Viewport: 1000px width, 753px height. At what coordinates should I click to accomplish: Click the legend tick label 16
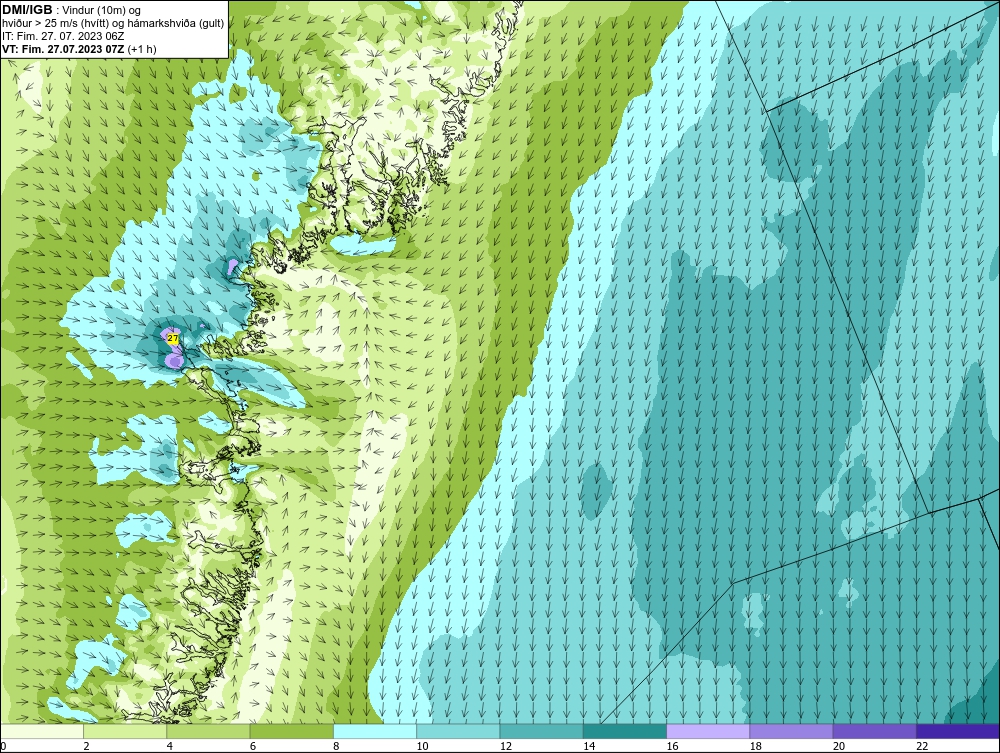click(x=673, y=747)
